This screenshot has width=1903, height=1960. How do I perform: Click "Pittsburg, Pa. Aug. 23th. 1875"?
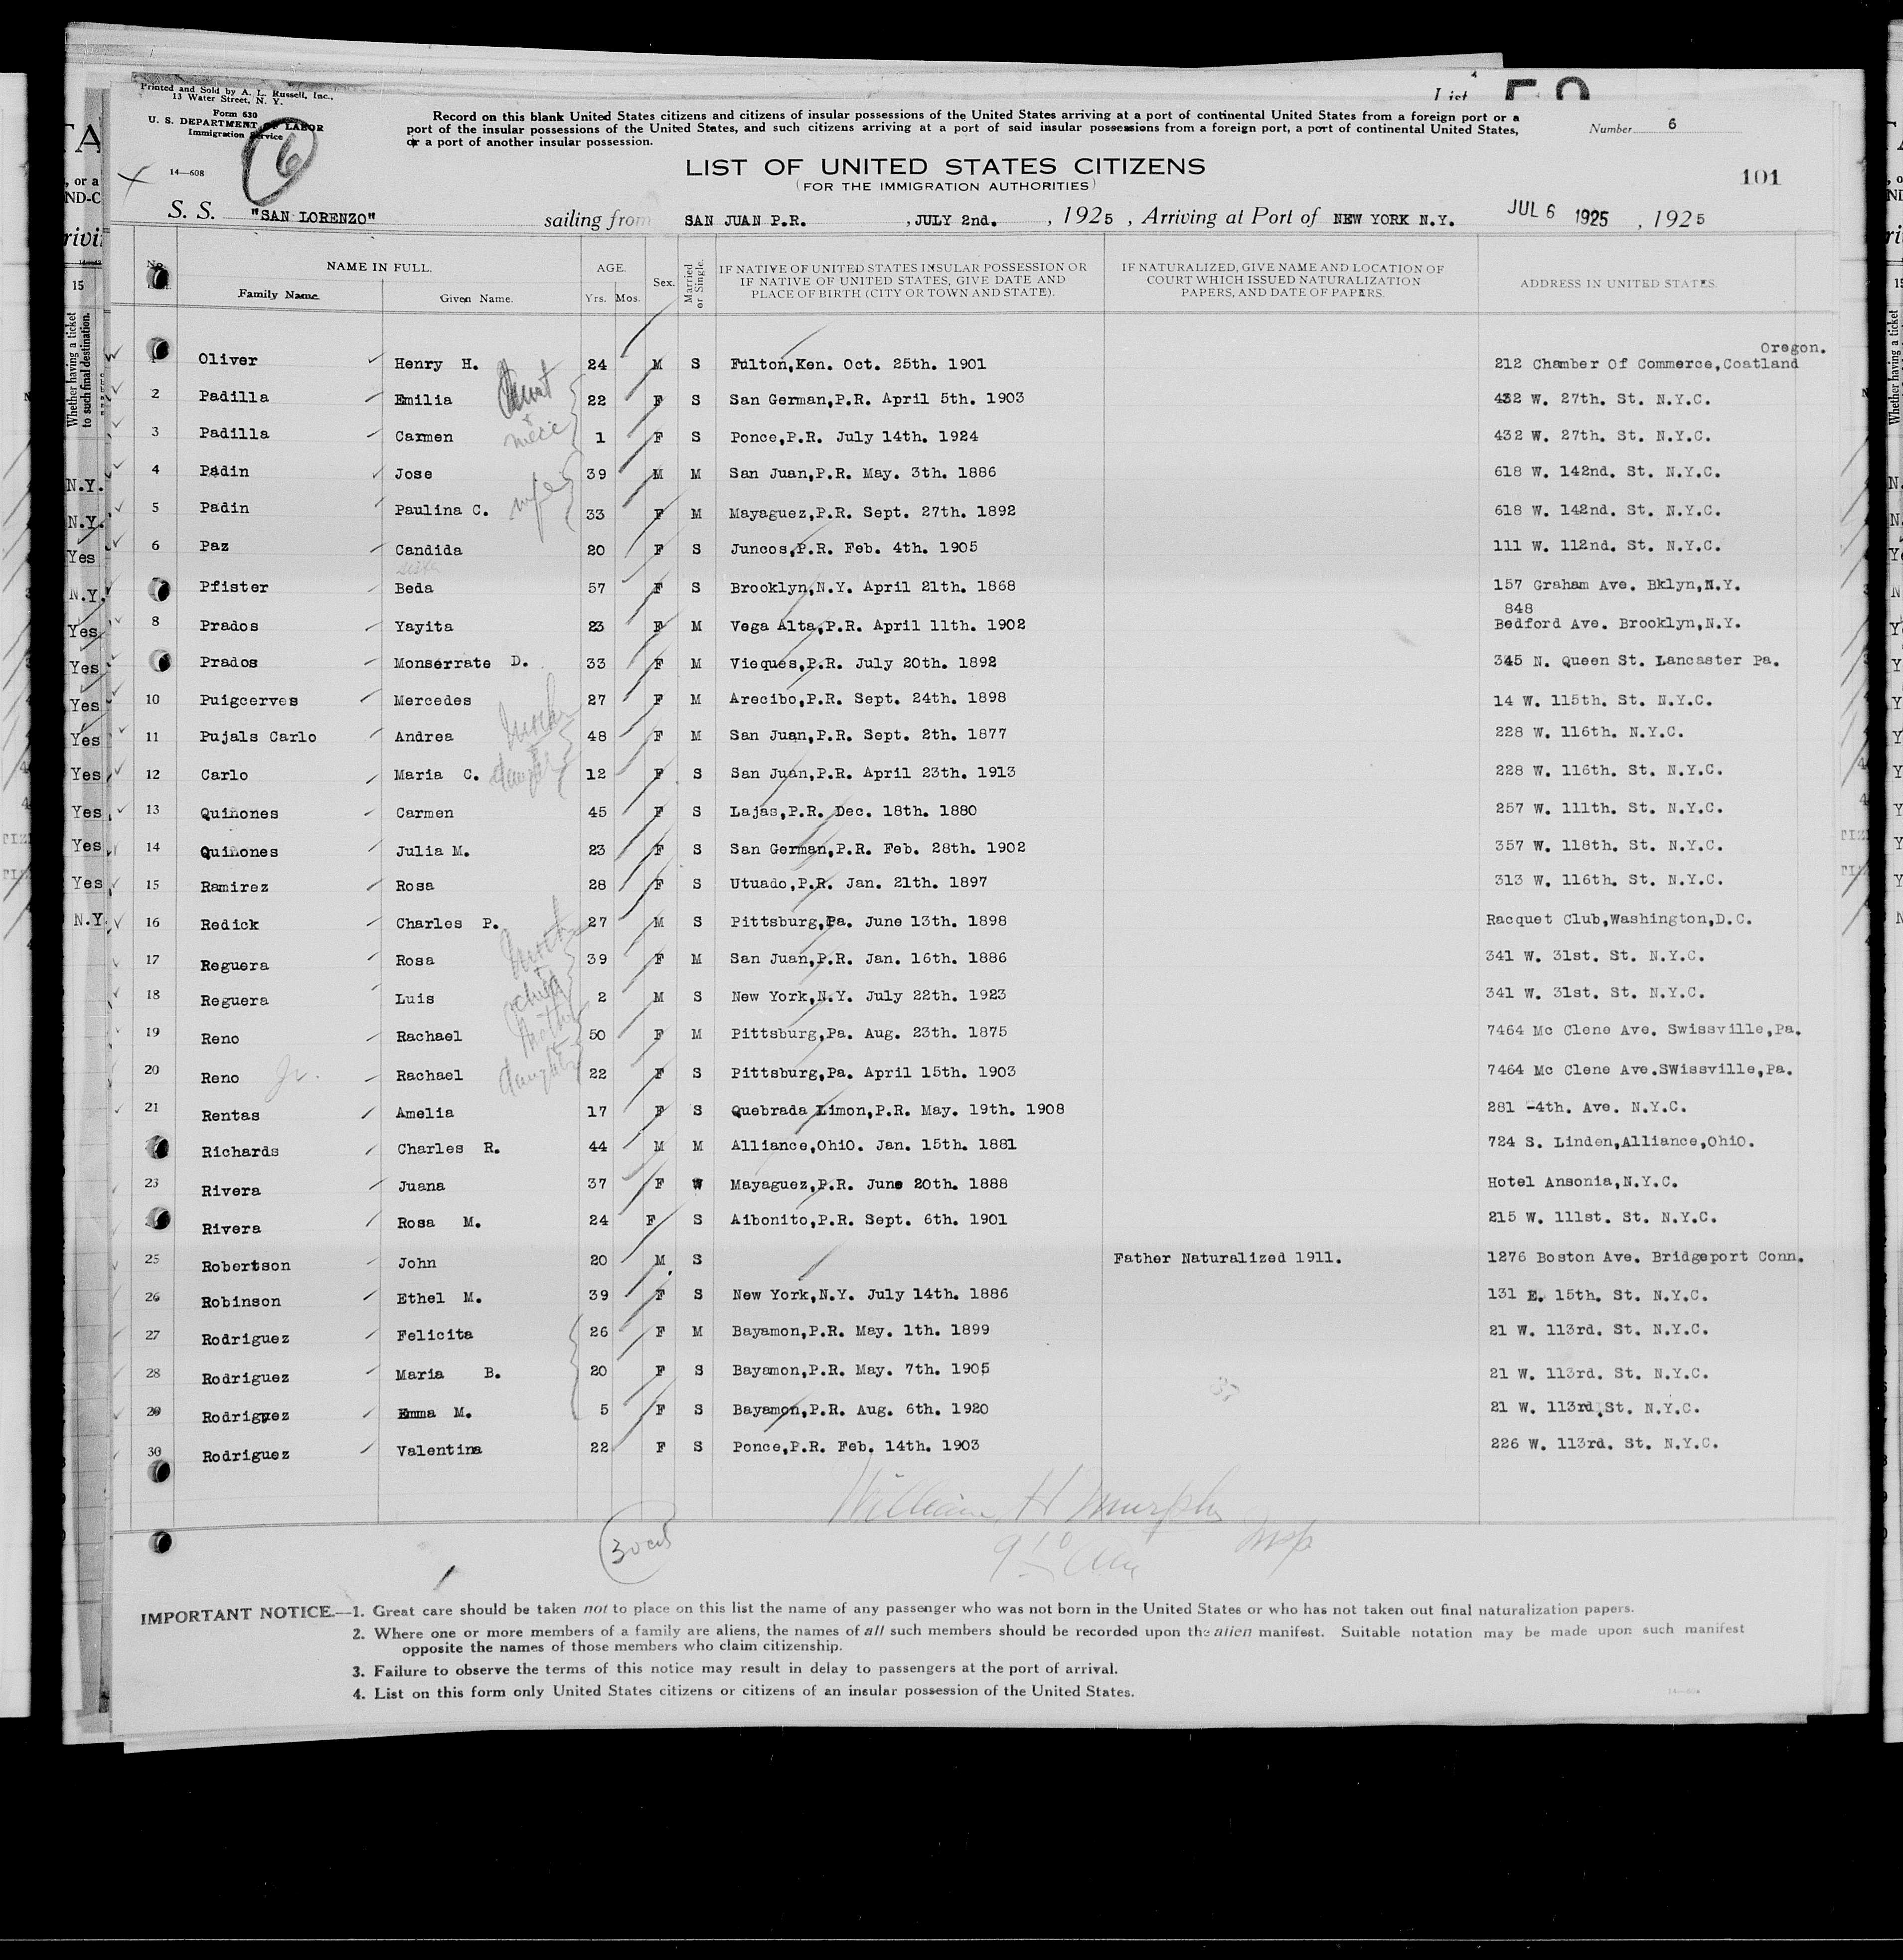pos(868,1033)
